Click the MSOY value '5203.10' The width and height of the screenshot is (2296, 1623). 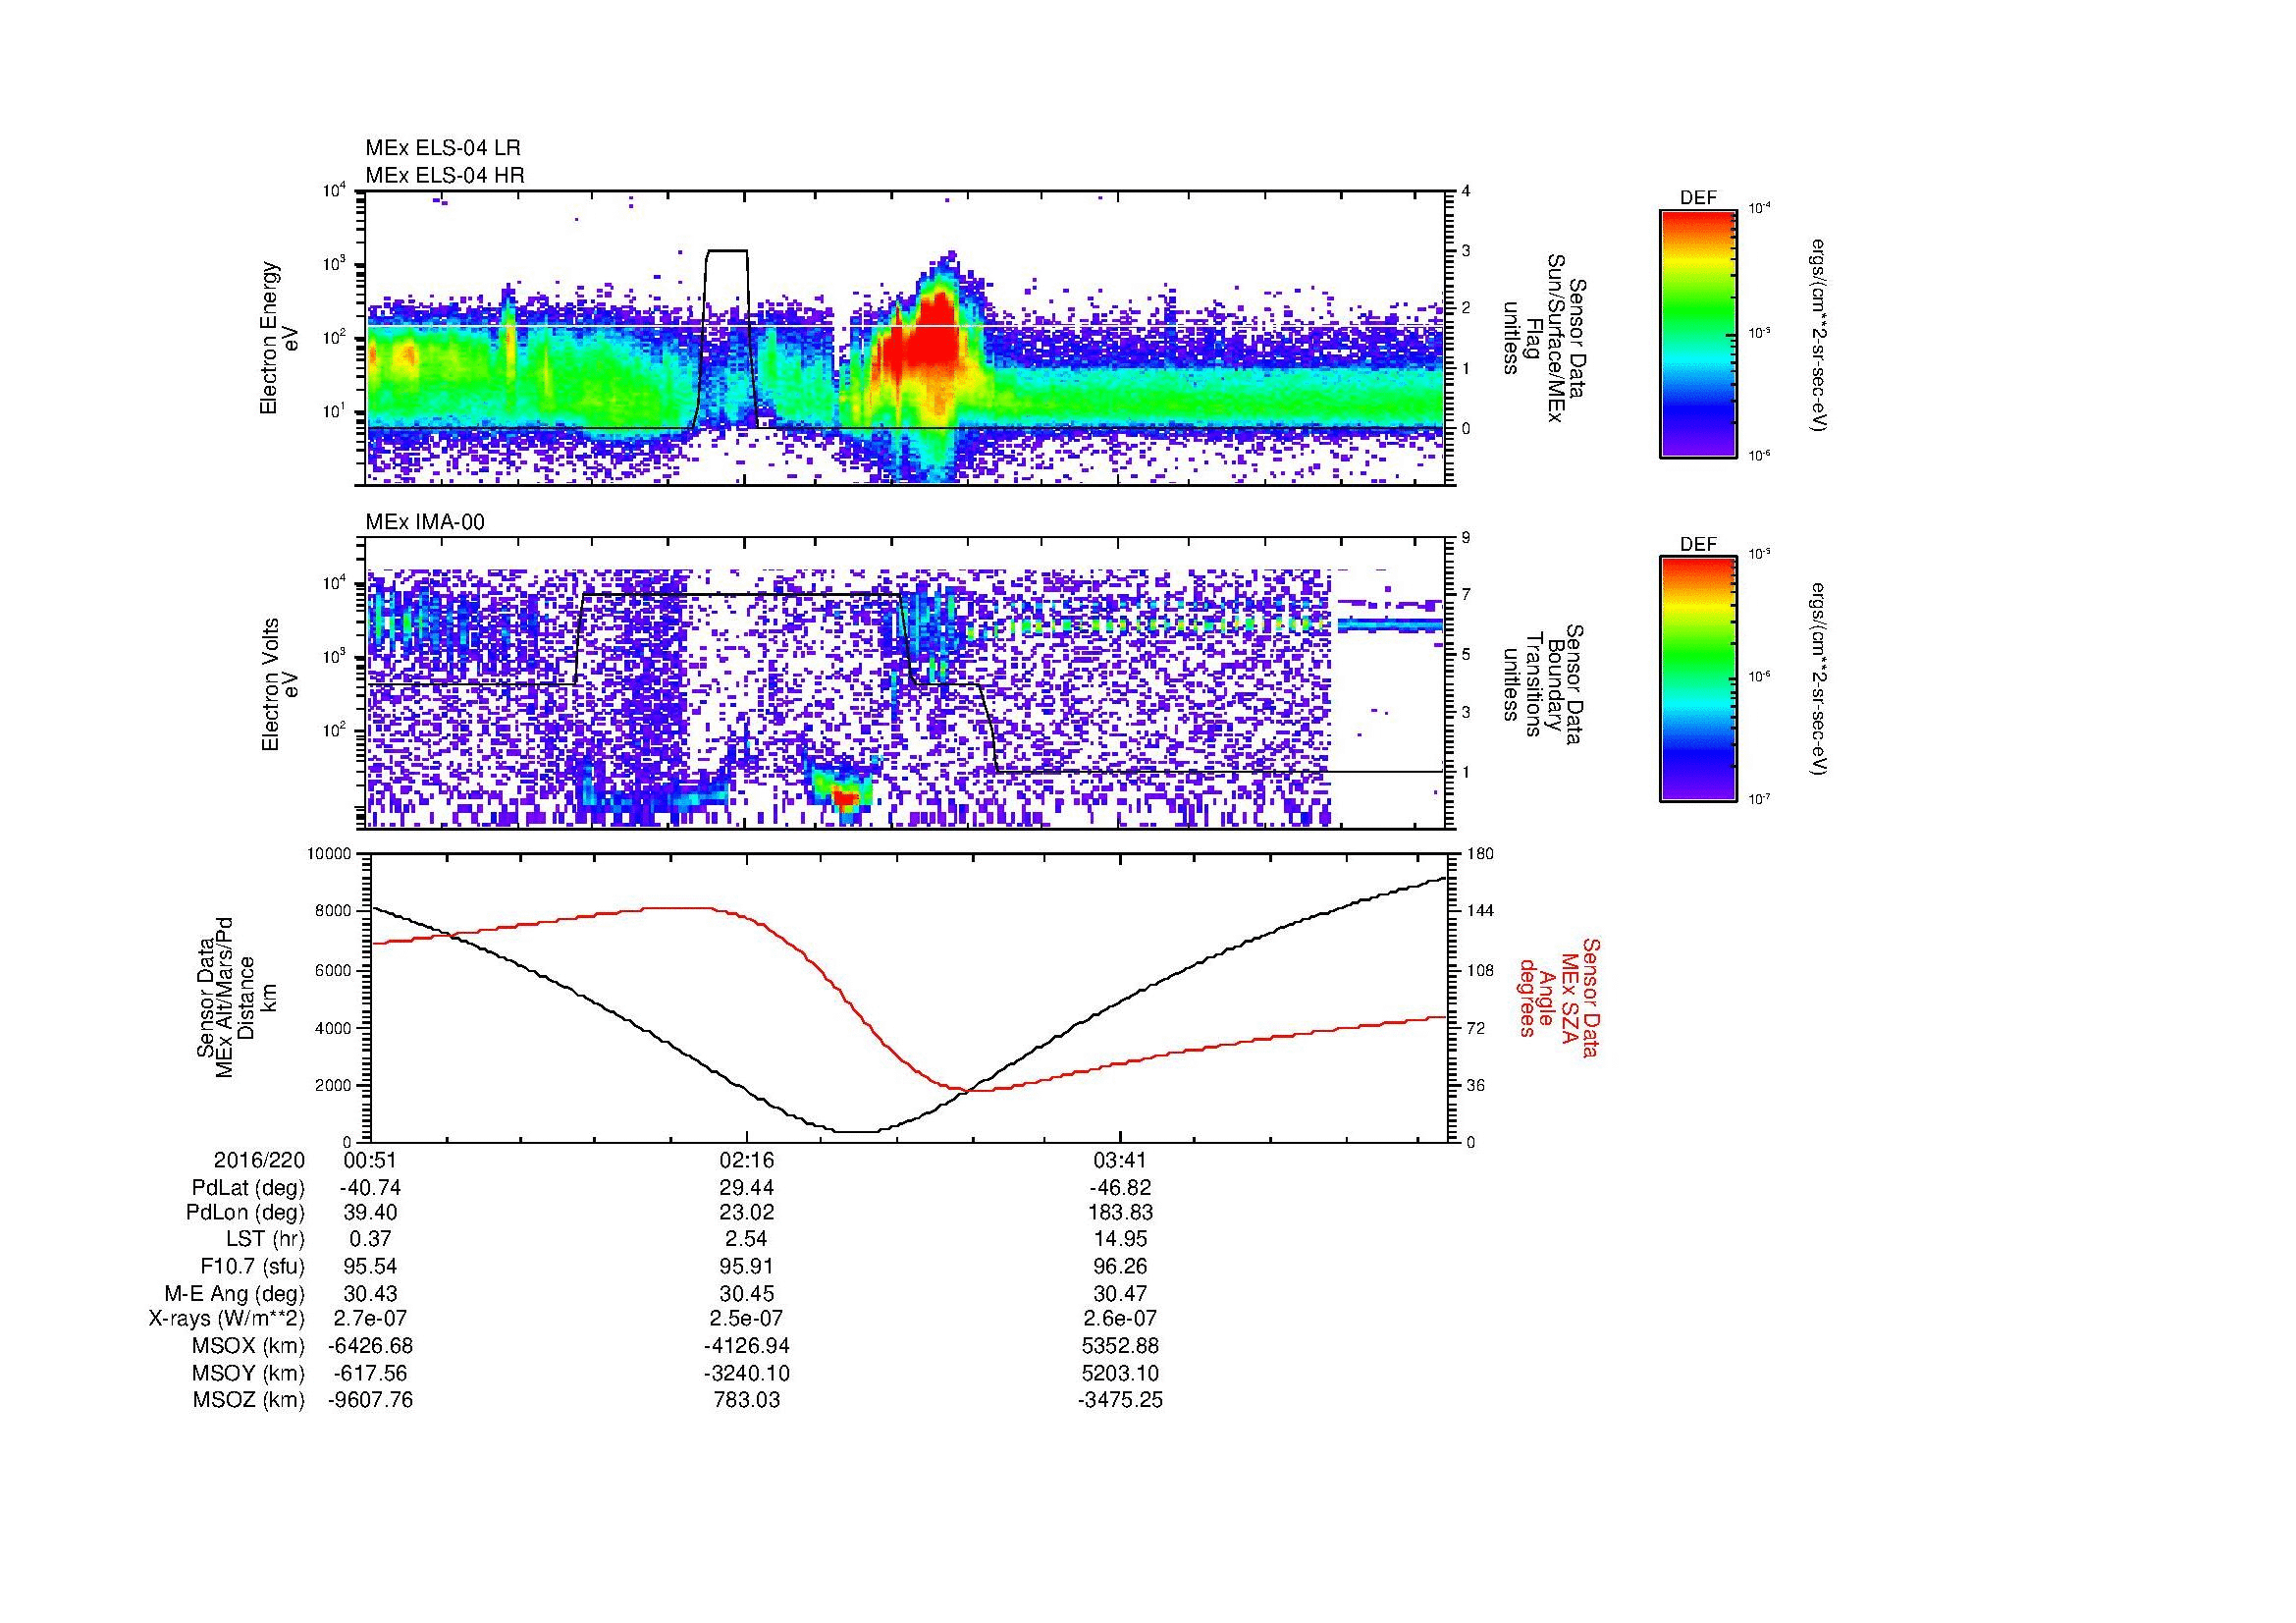pyautogui.click(x=1120, y=1374)
